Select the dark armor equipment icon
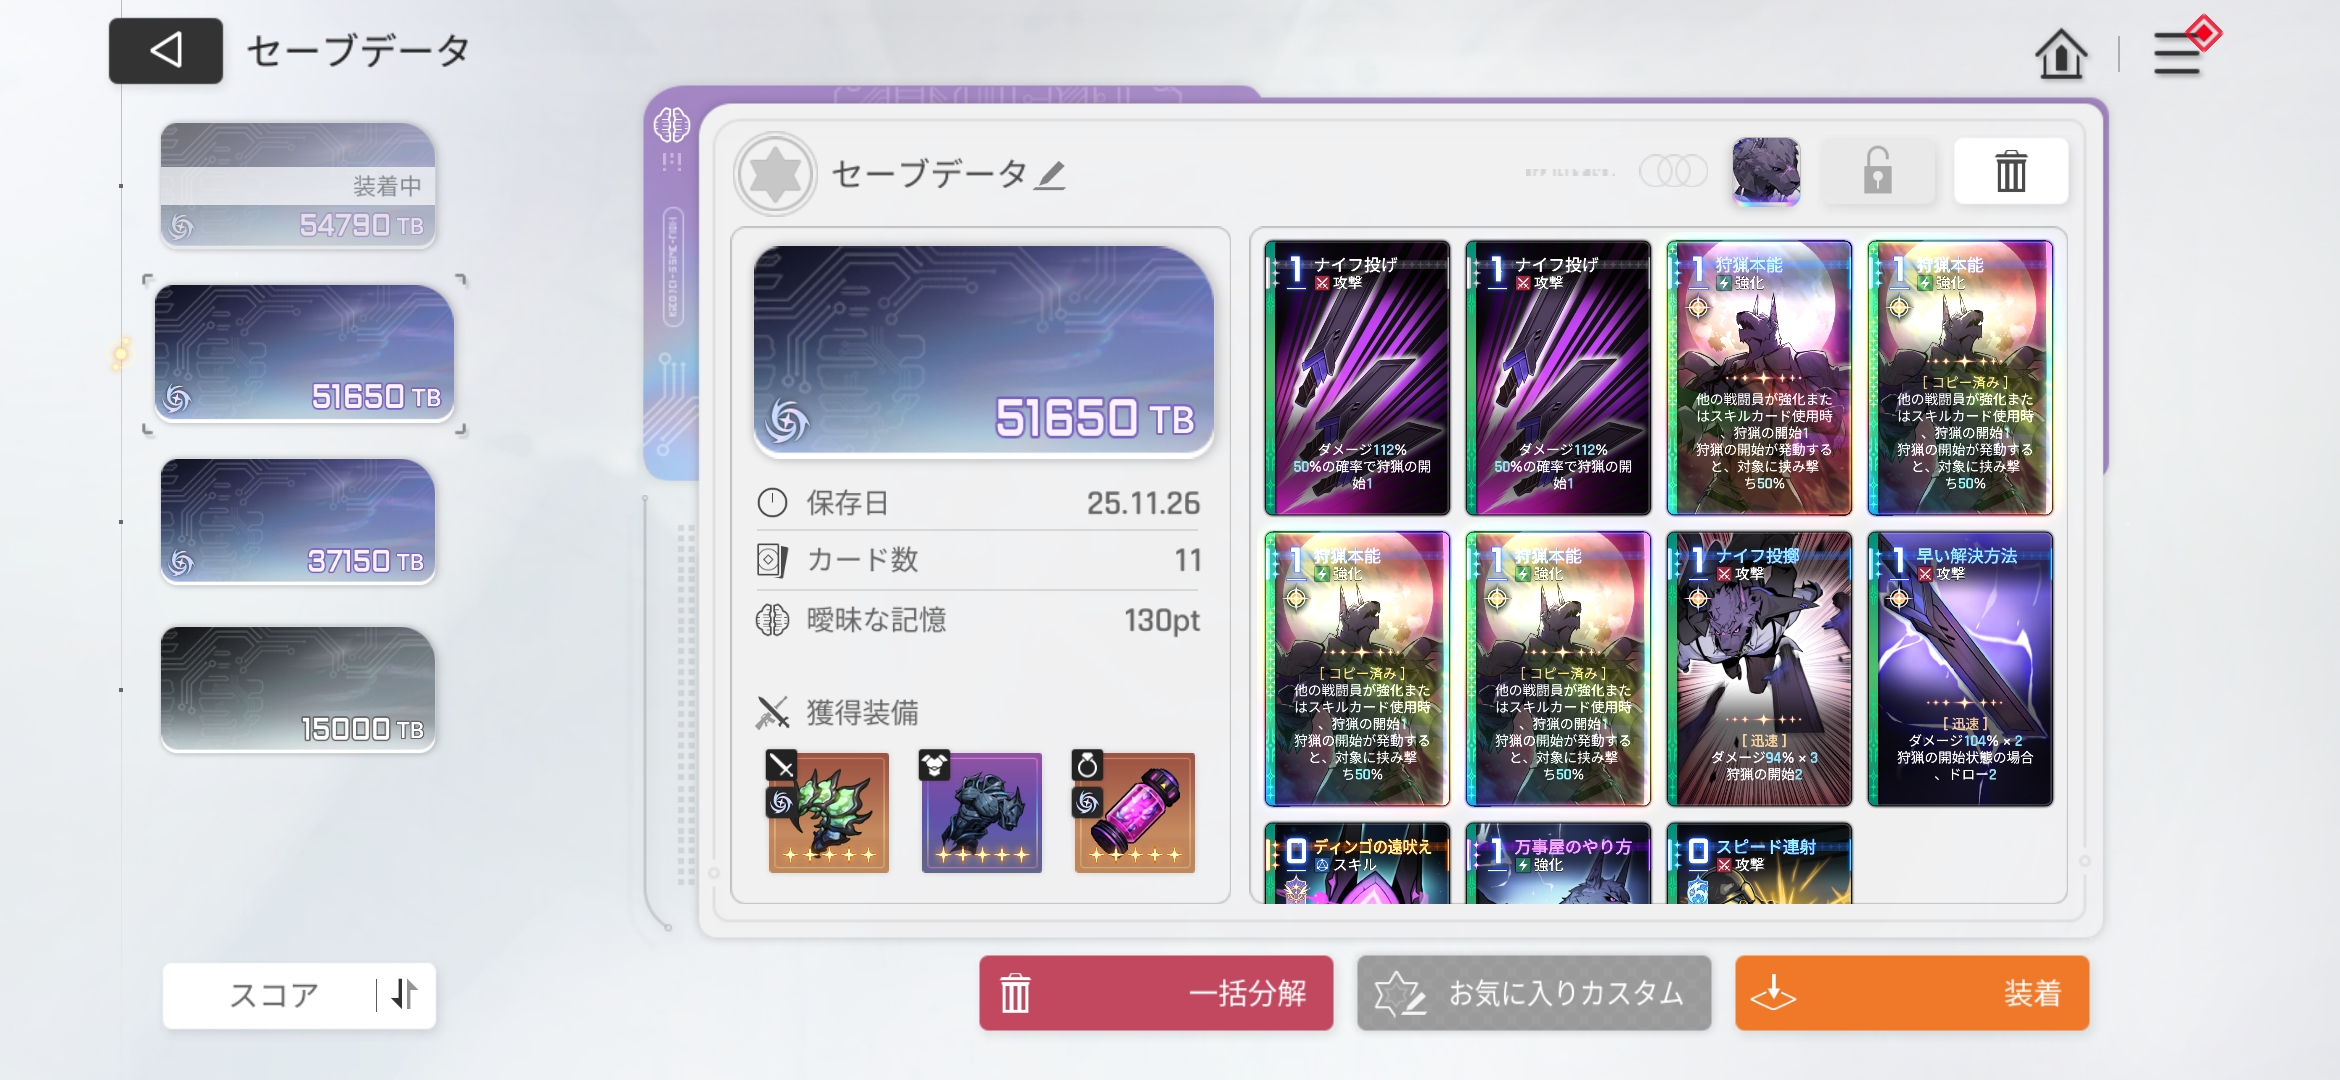Image resolution: width=2340 pixels, height=1080 pixels. 981,811
